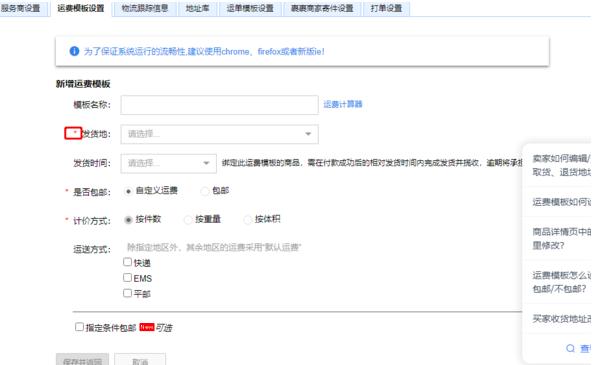Click the red New badge
The image size is (600, 365).
click(147, 327)
